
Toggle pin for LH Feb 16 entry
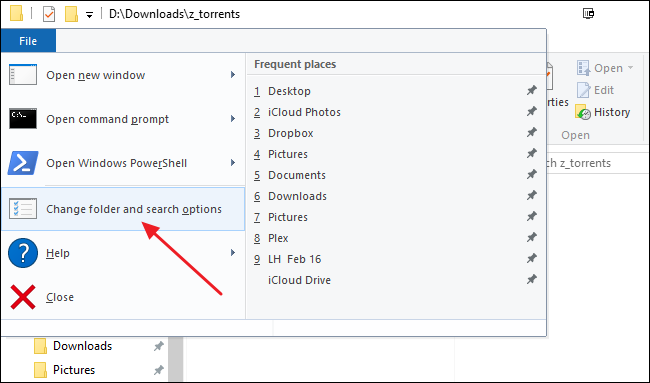(x=531, y=259)
